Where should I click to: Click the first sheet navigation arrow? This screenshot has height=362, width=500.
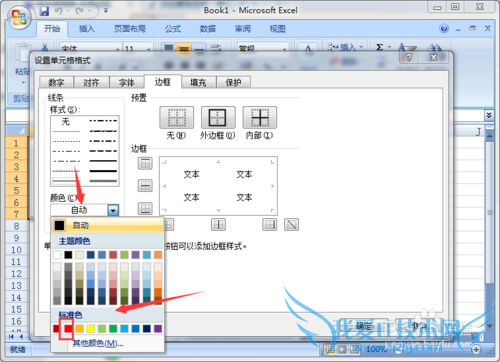pos(11,337)
